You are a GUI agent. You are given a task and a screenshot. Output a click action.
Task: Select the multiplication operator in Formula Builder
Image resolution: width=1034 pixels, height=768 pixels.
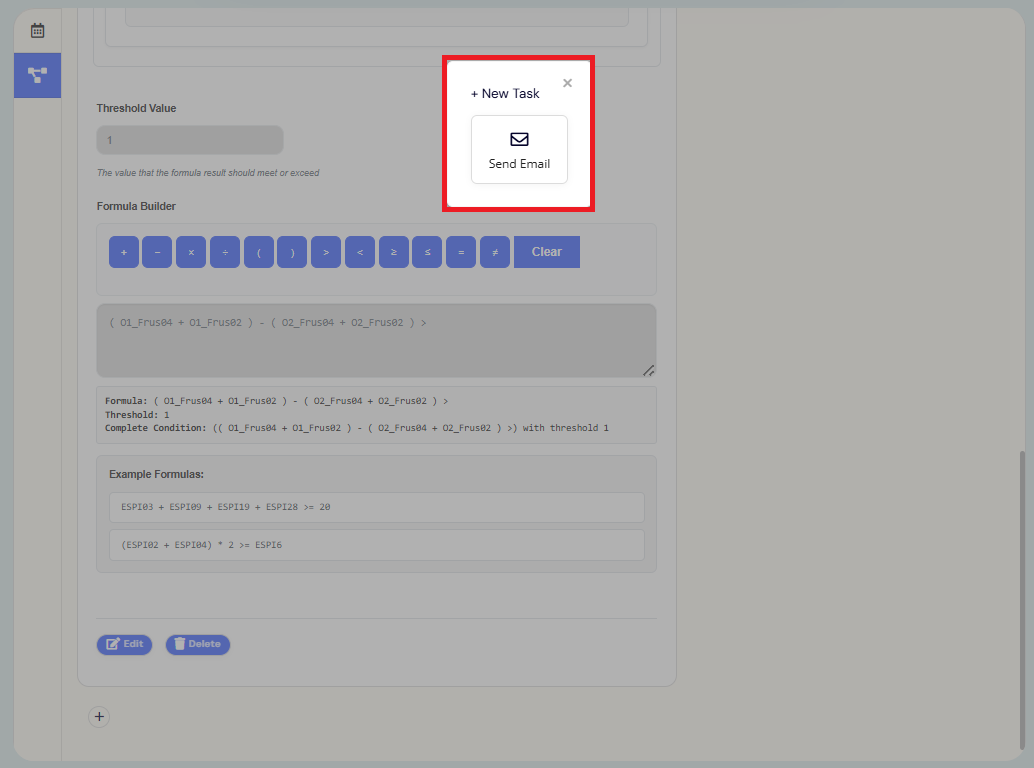[x=190, y=251]
